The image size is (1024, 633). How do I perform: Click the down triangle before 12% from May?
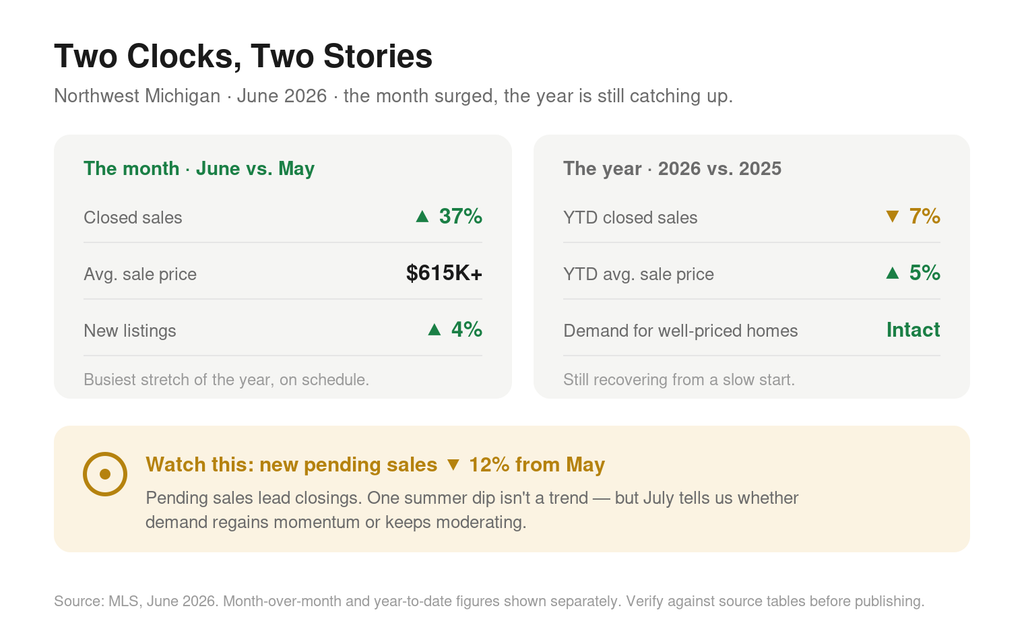pos(453,465)
